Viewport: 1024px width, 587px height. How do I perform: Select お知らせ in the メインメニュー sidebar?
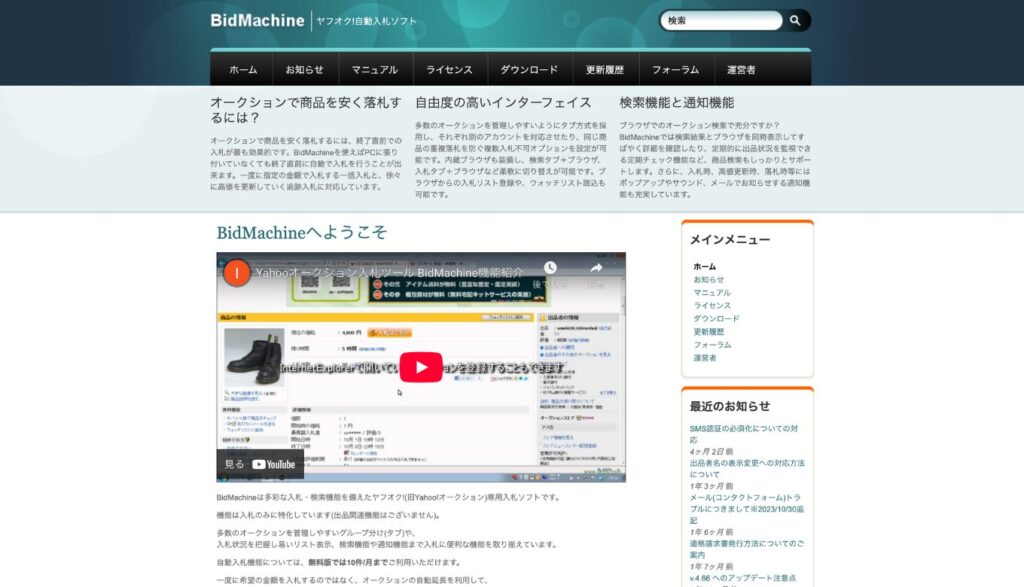click(709, 279)
